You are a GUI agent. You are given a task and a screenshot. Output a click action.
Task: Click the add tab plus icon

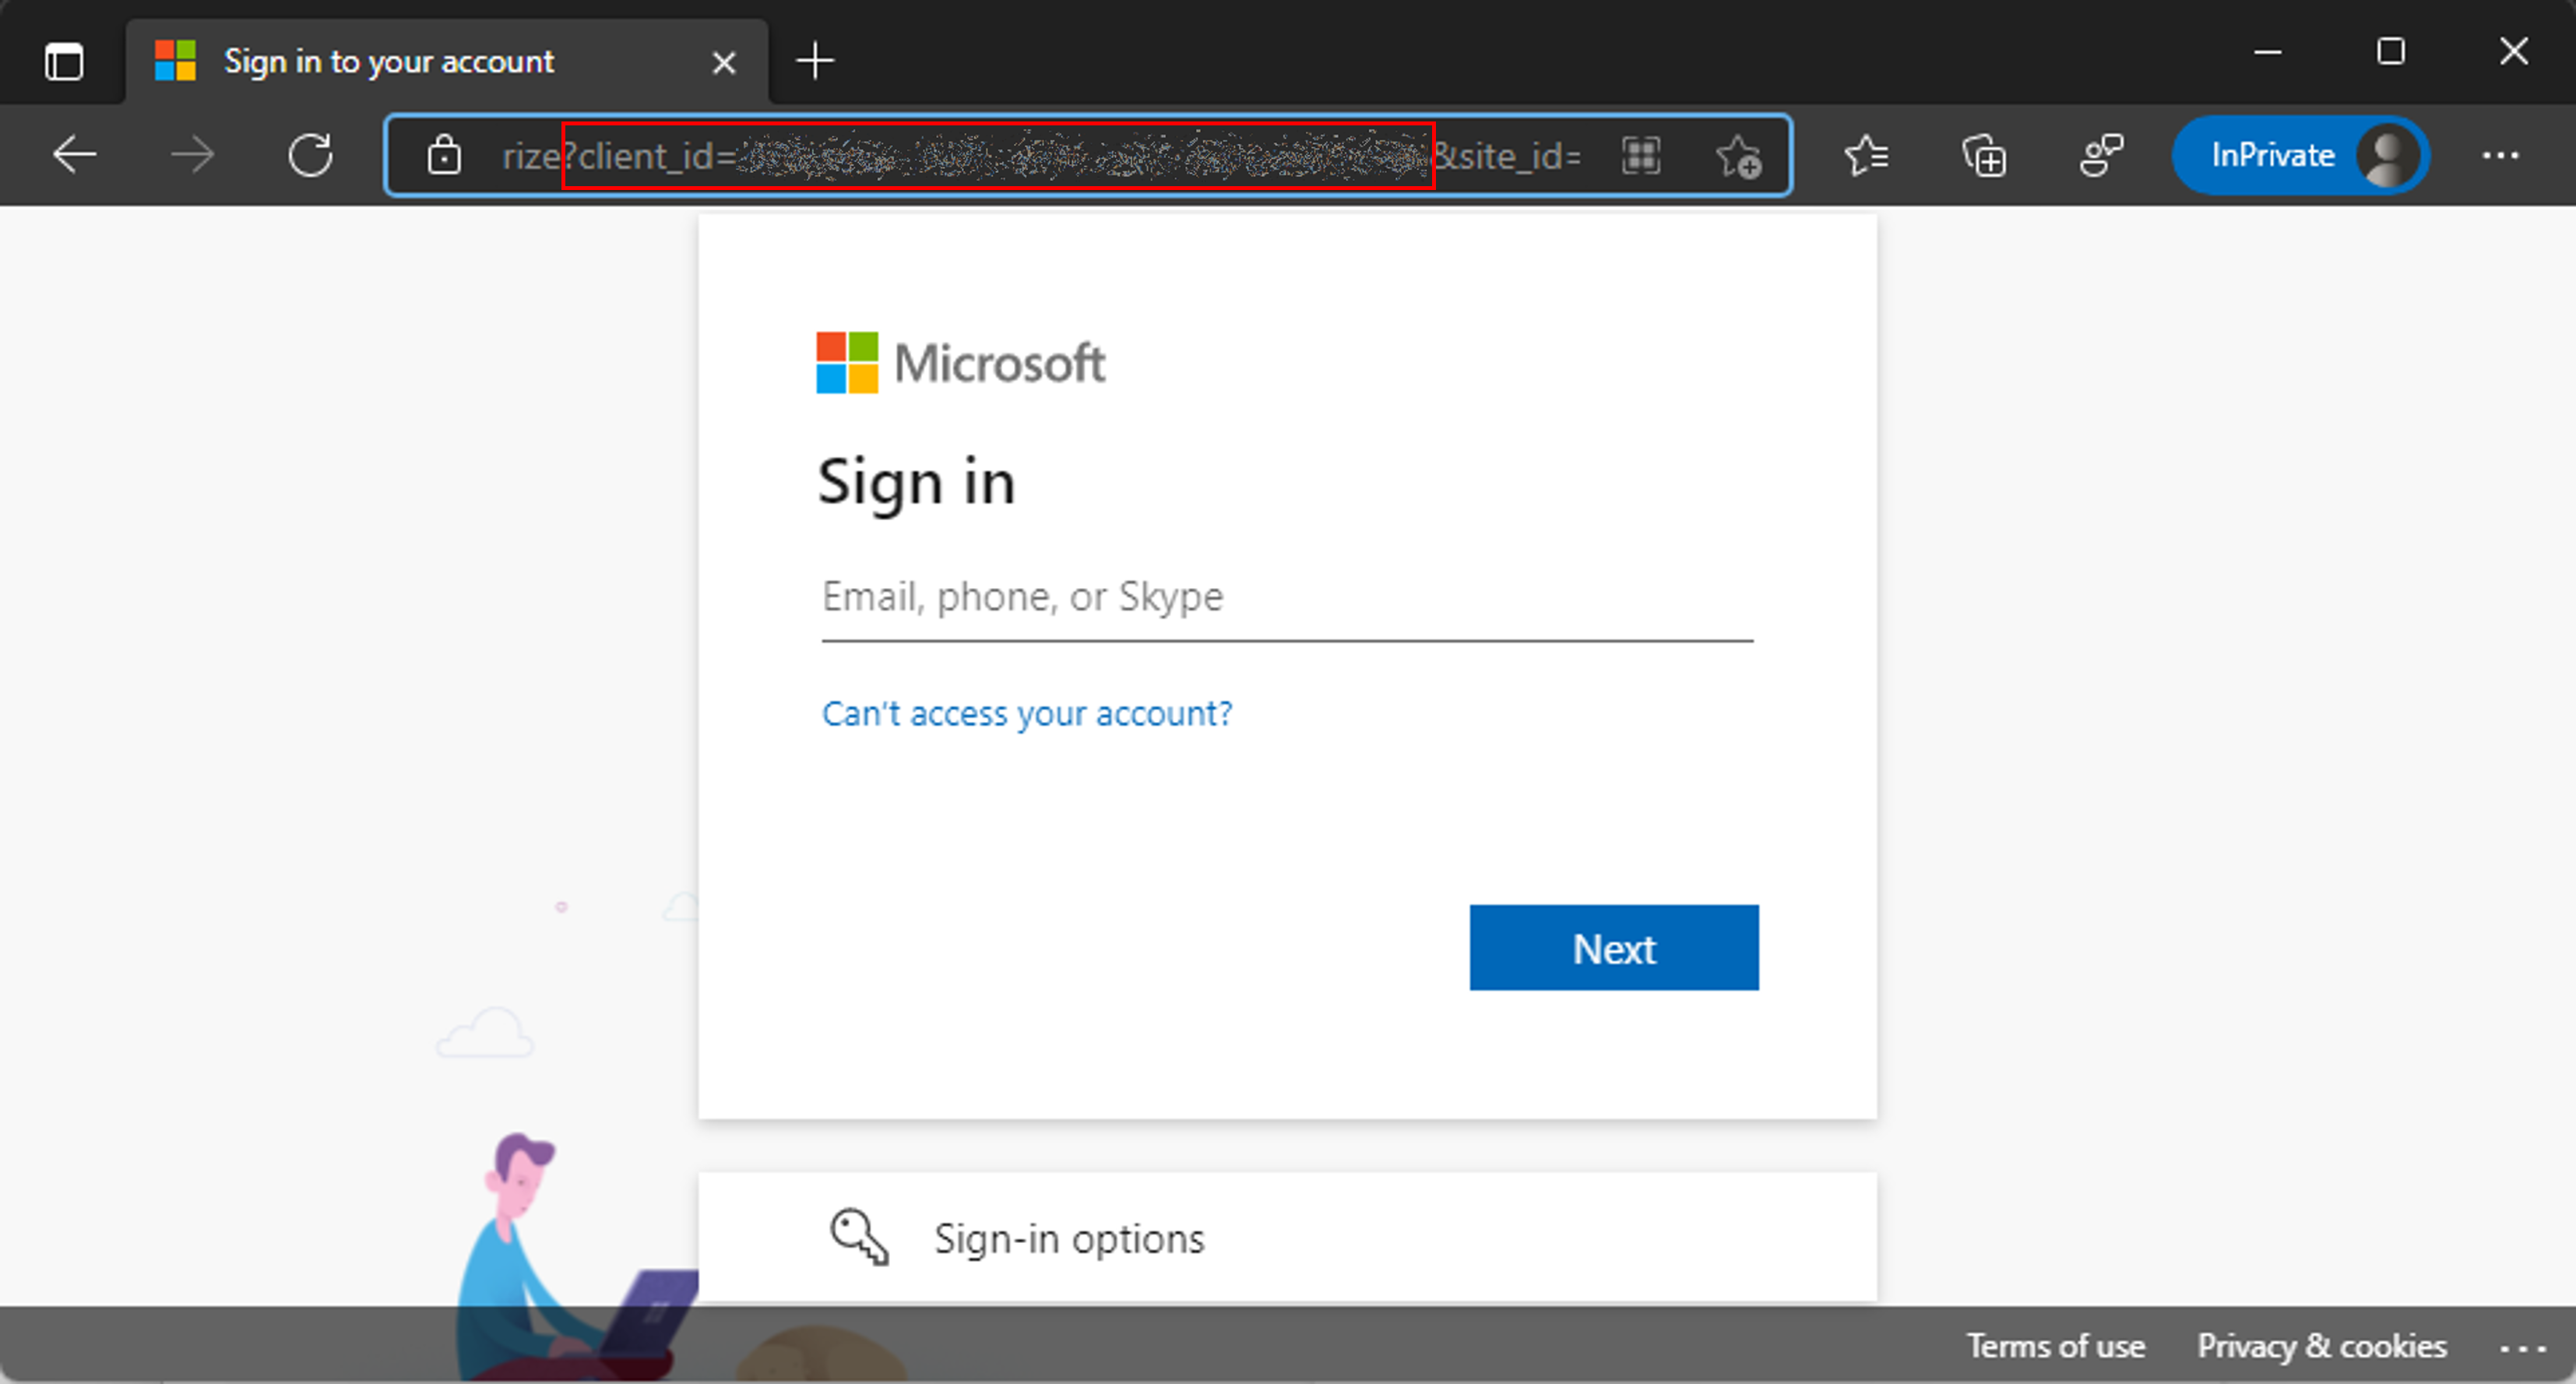coord(815,60)
